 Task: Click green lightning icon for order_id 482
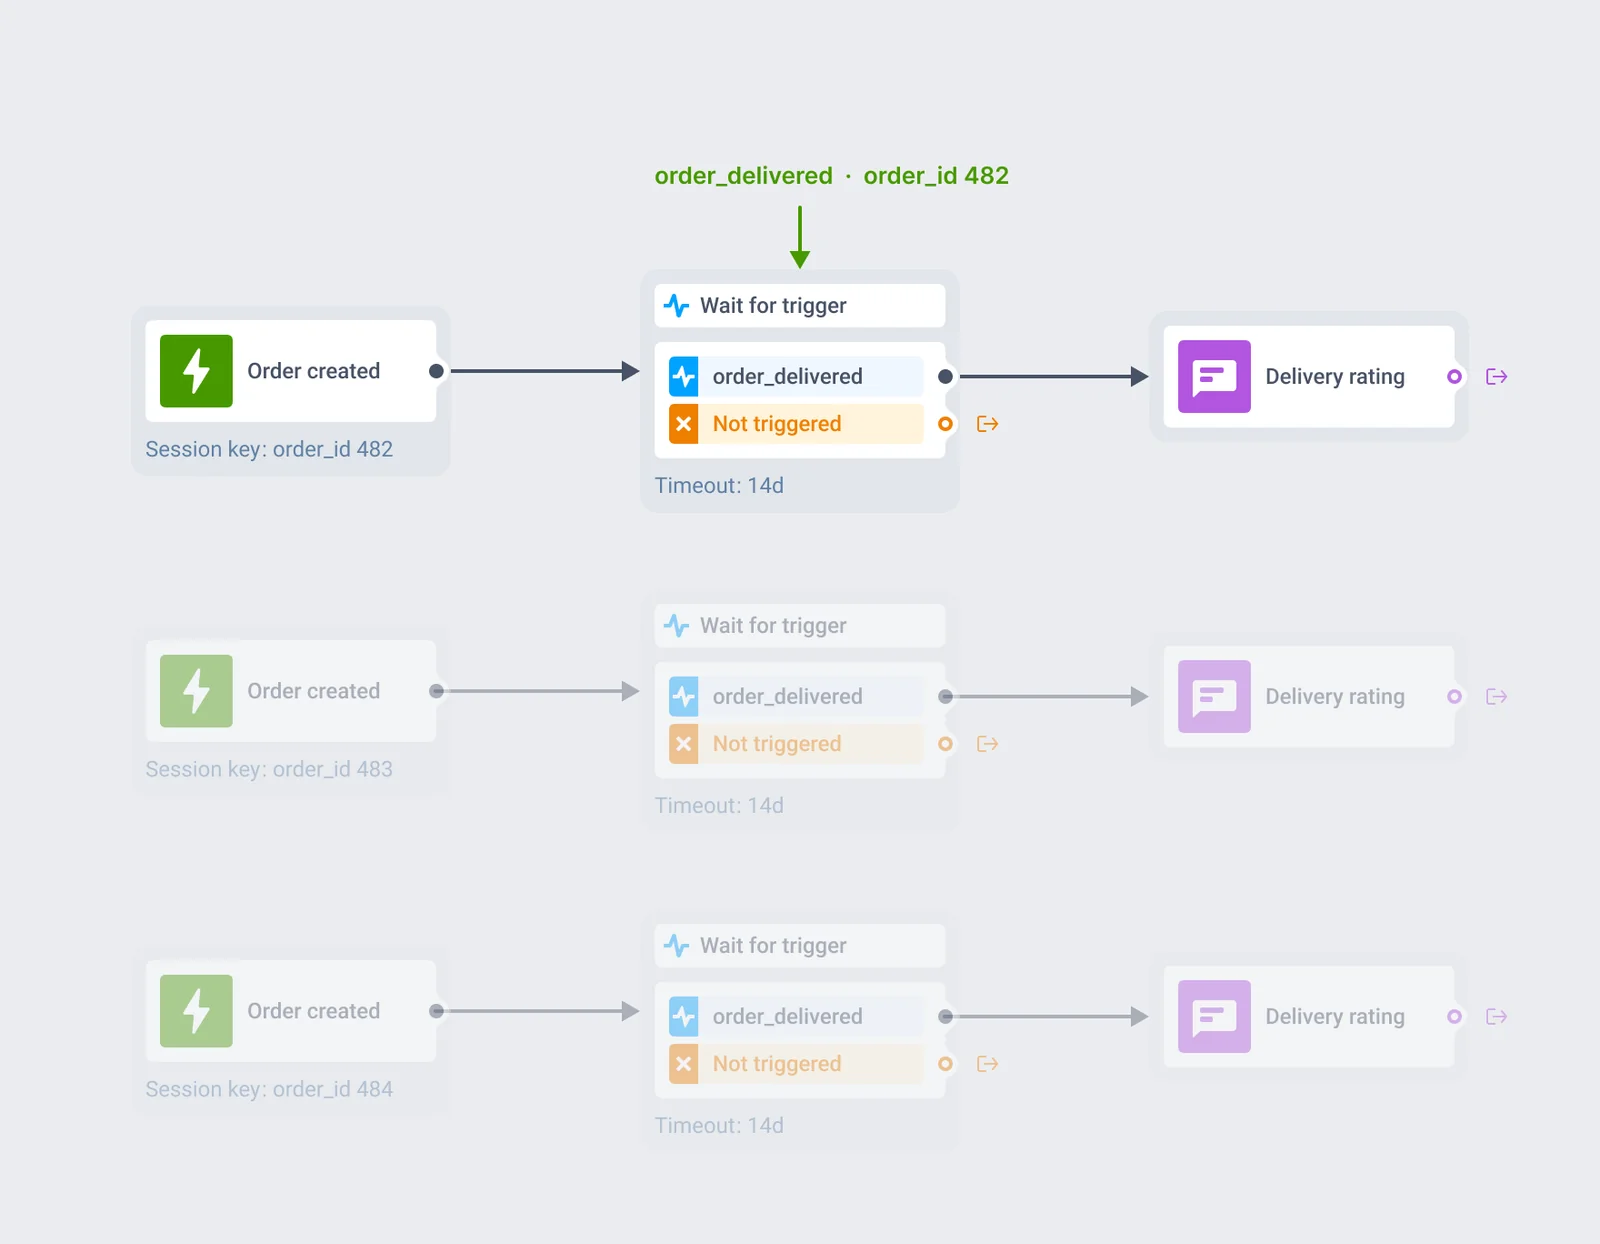coord(196,371)
